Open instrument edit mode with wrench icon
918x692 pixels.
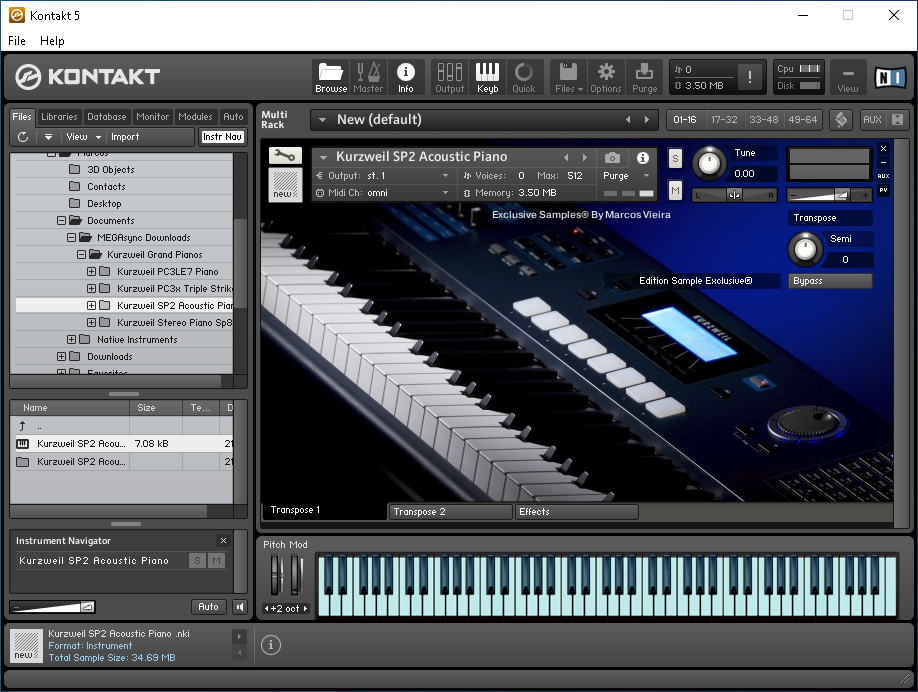point(285,156)
